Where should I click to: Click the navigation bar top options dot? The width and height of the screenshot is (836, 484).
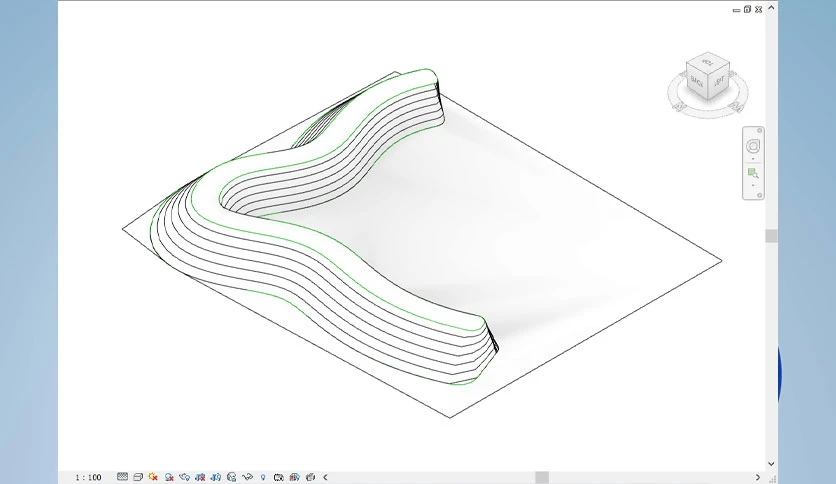pos(760,131)
